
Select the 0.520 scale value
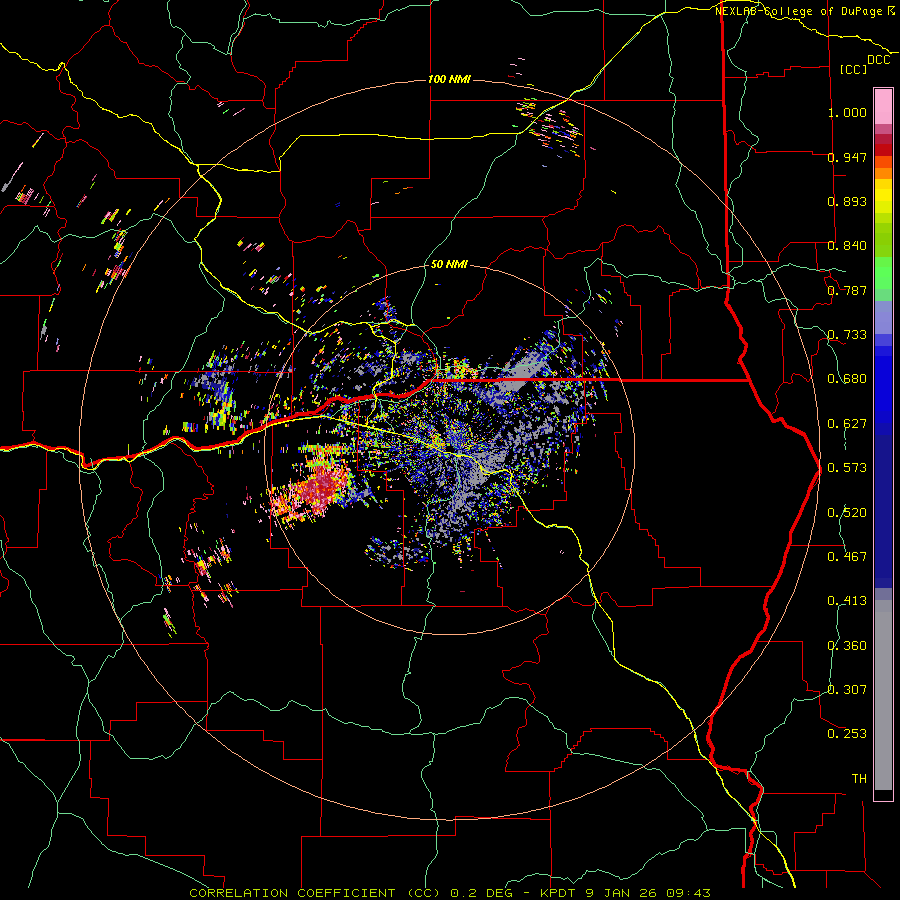pyautogui.click(x=847, y=513)
